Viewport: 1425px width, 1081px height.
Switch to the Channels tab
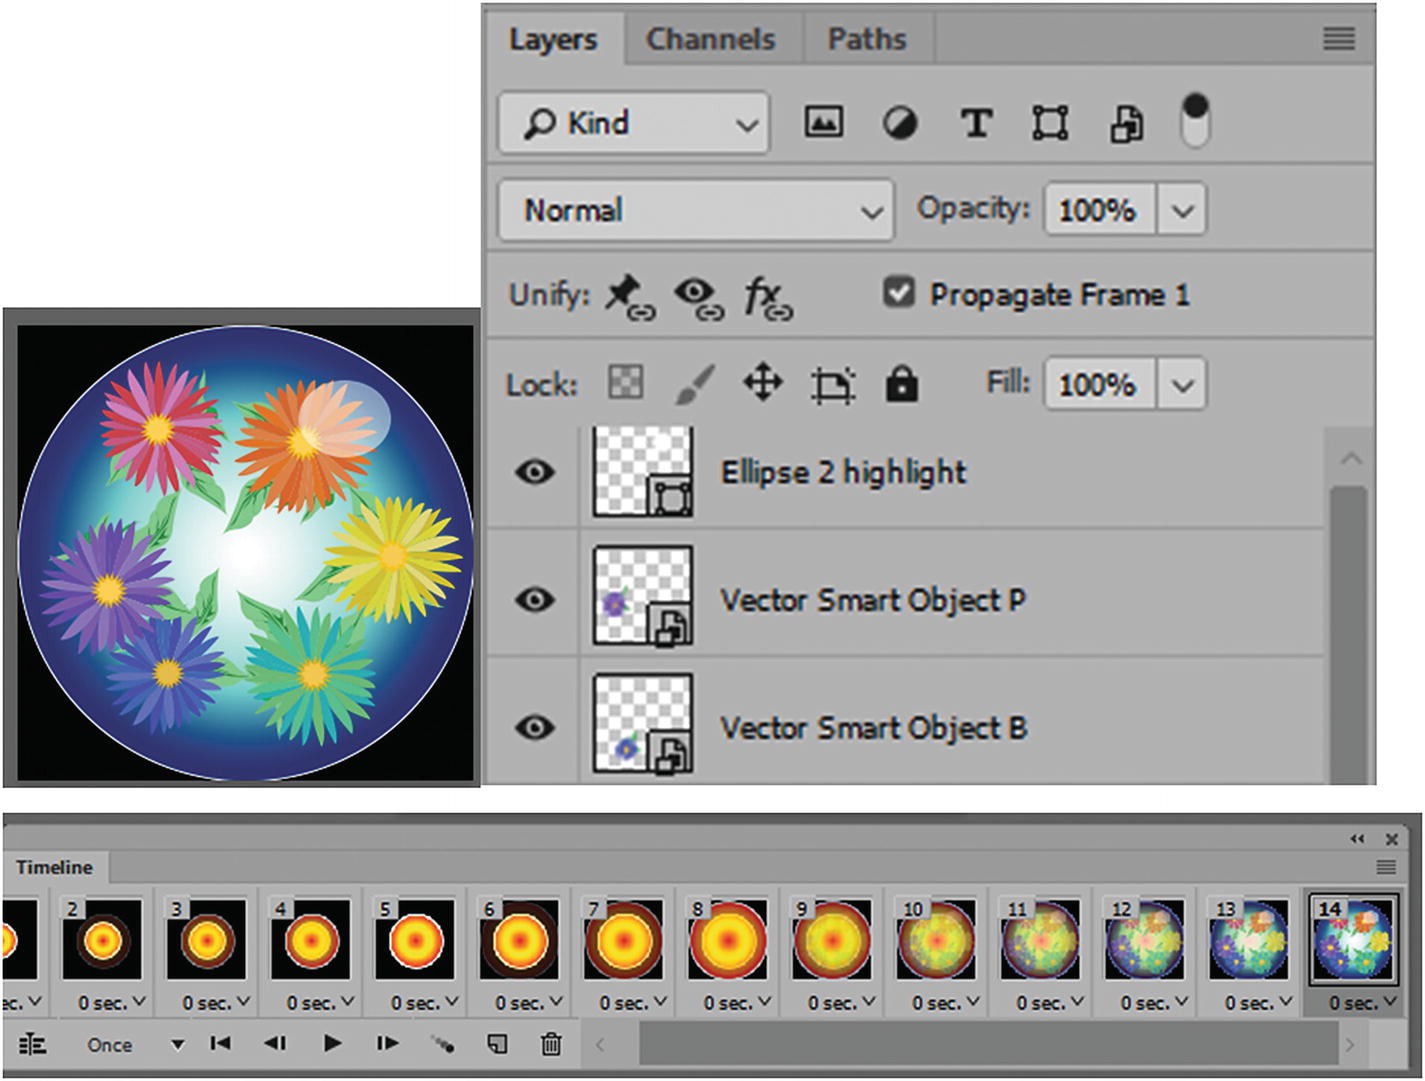point(711,38)
